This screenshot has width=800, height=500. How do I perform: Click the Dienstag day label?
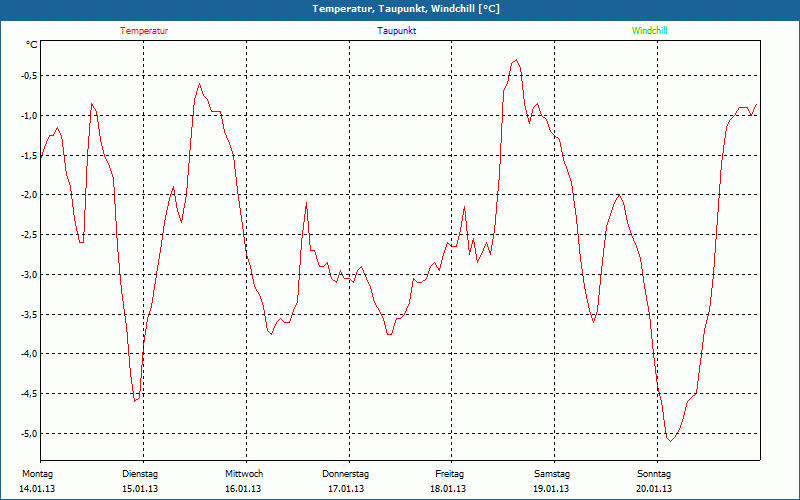pos(140,474)
